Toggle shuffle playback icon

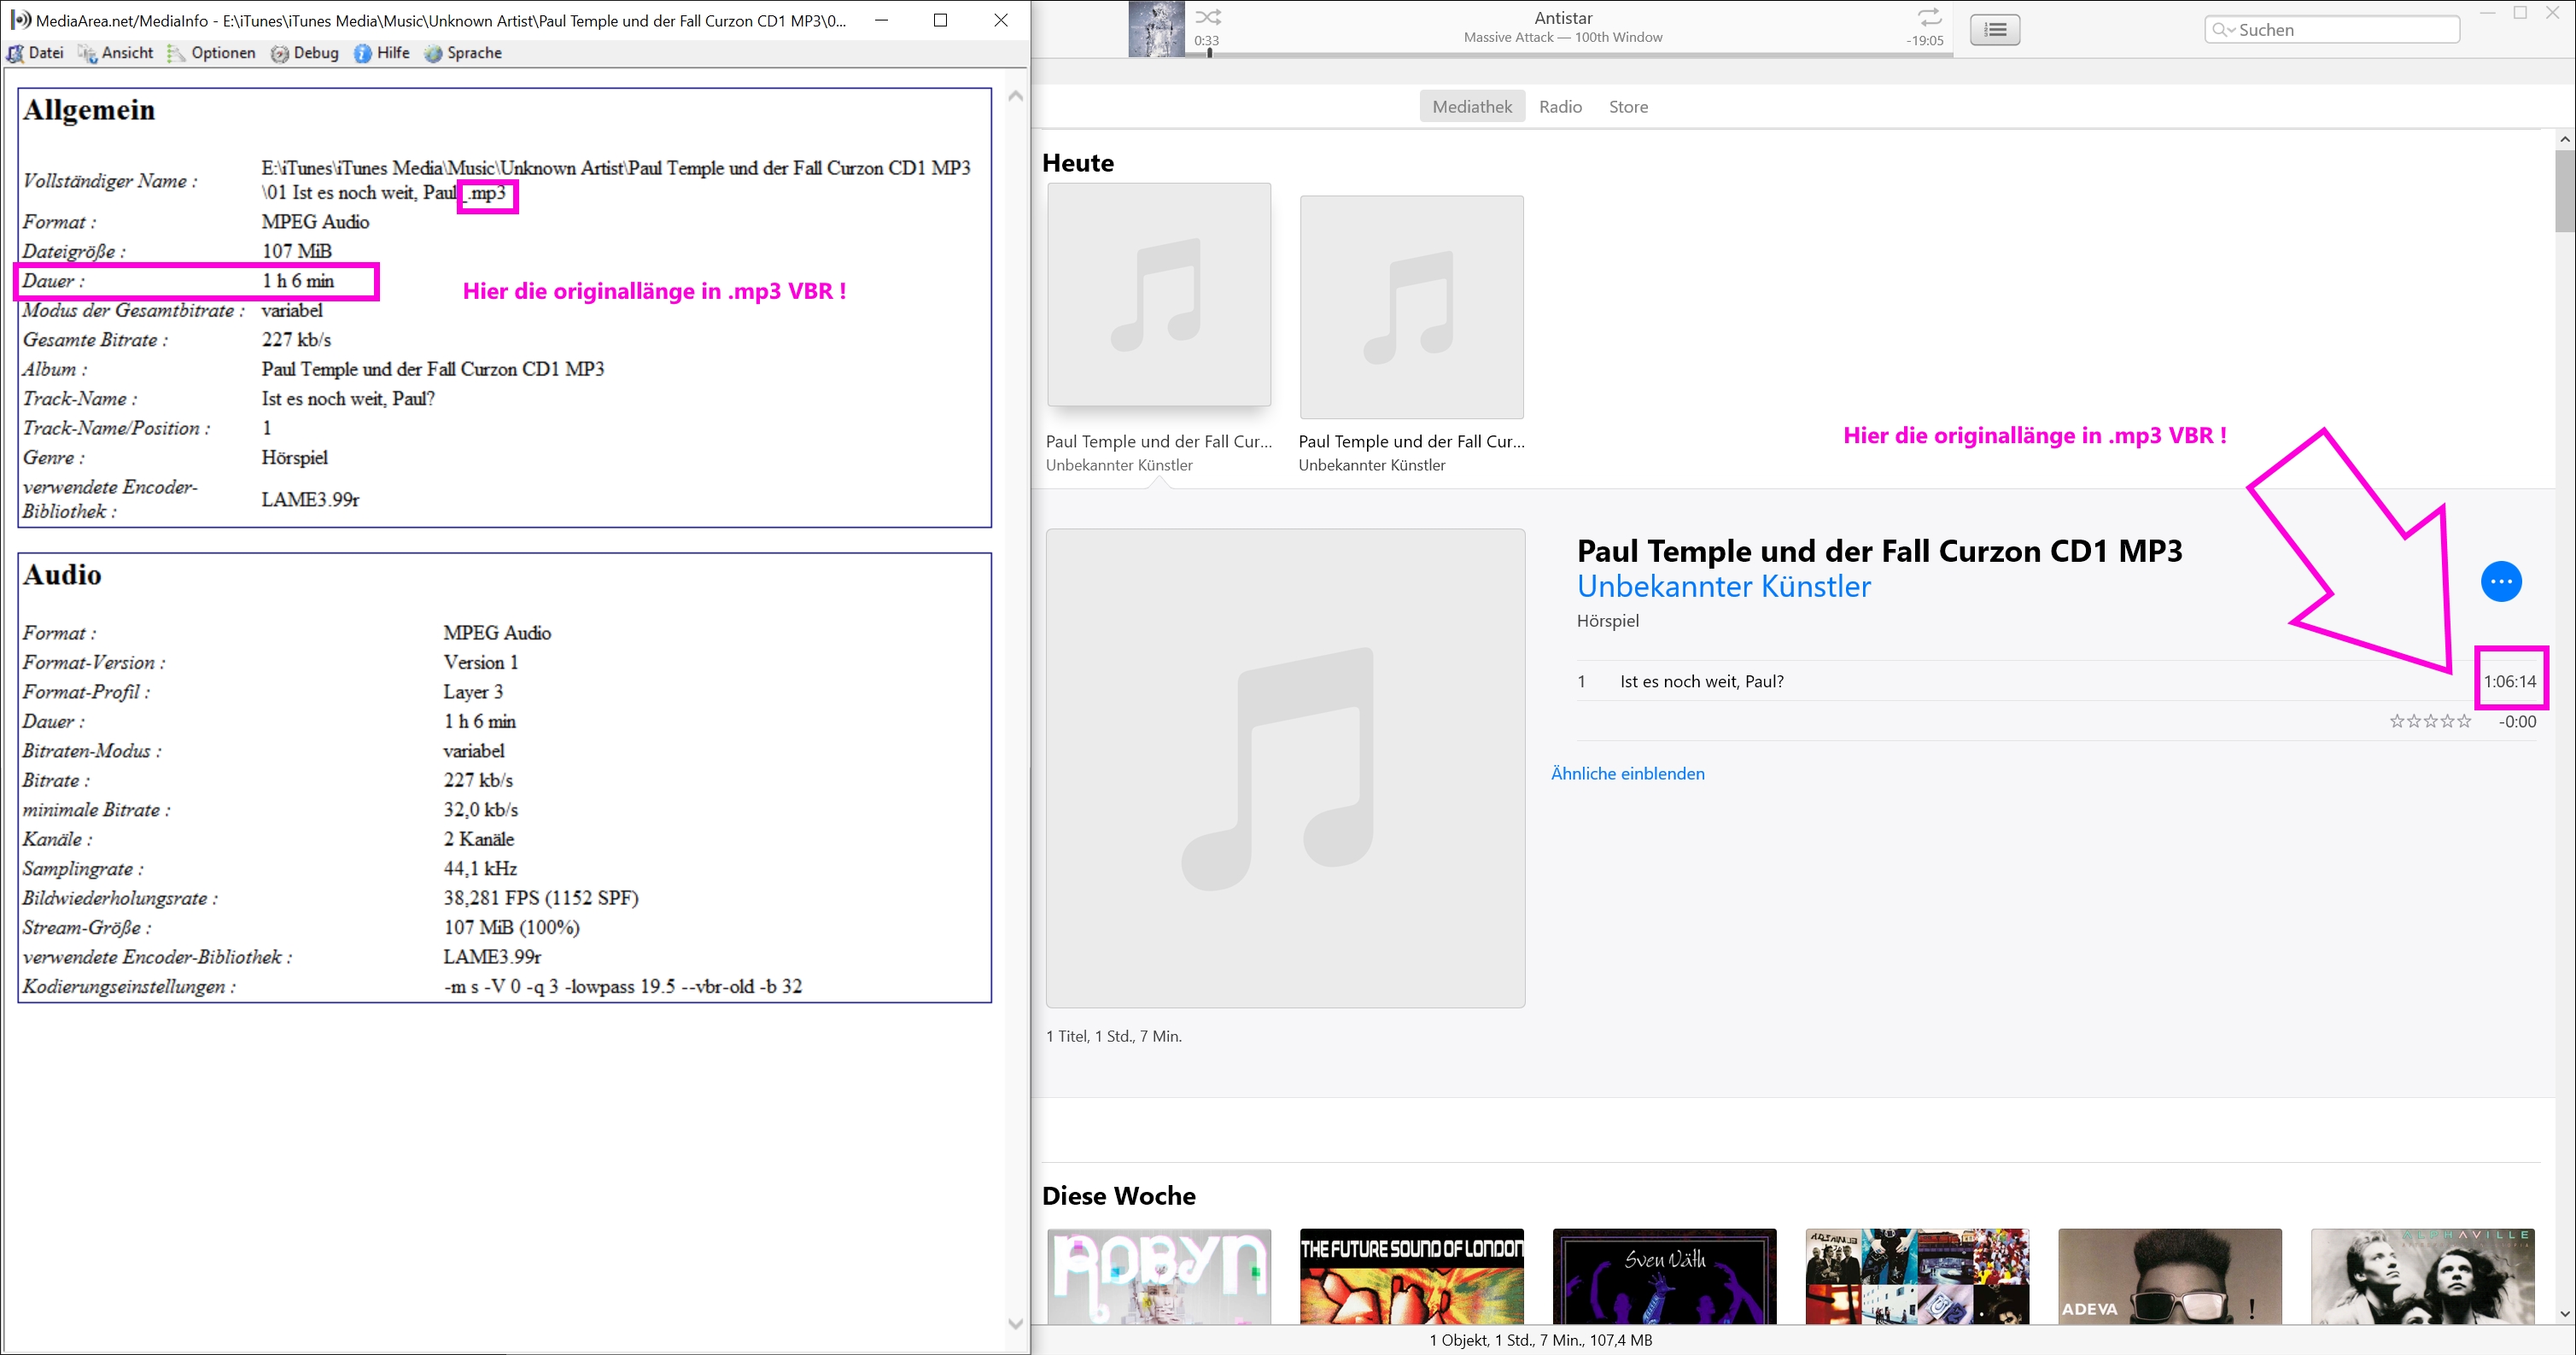[x=1208, y=17]
